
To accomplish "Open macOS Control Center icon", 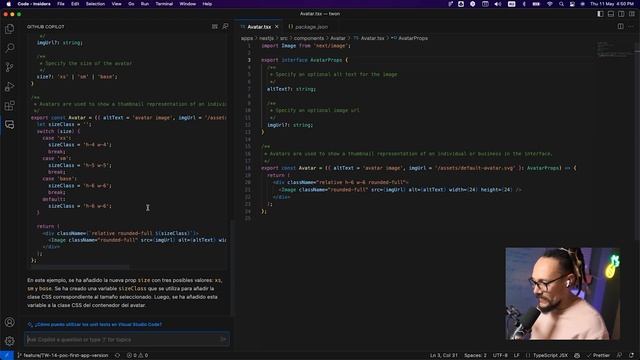I will pyautogui.click(x=572, y=4).
